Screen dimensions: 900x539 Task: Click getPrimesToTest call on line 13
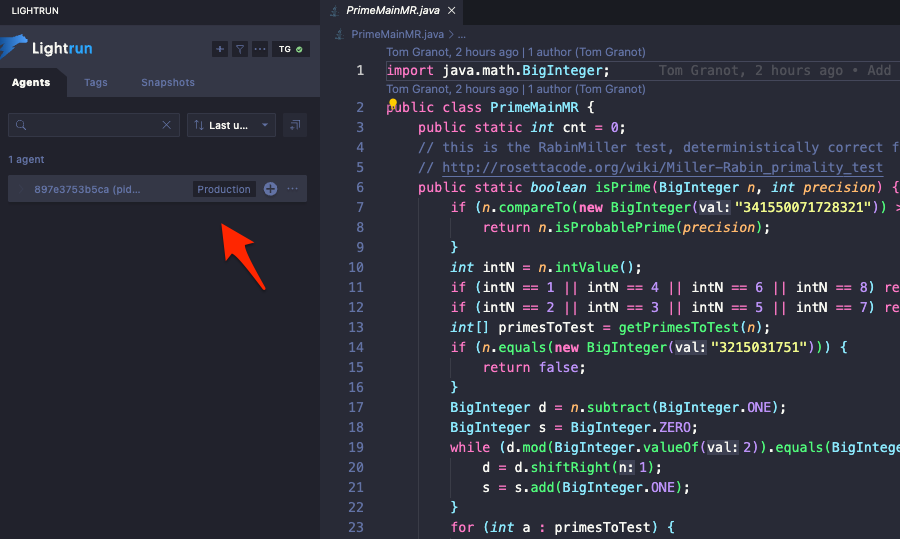point(678,327)
